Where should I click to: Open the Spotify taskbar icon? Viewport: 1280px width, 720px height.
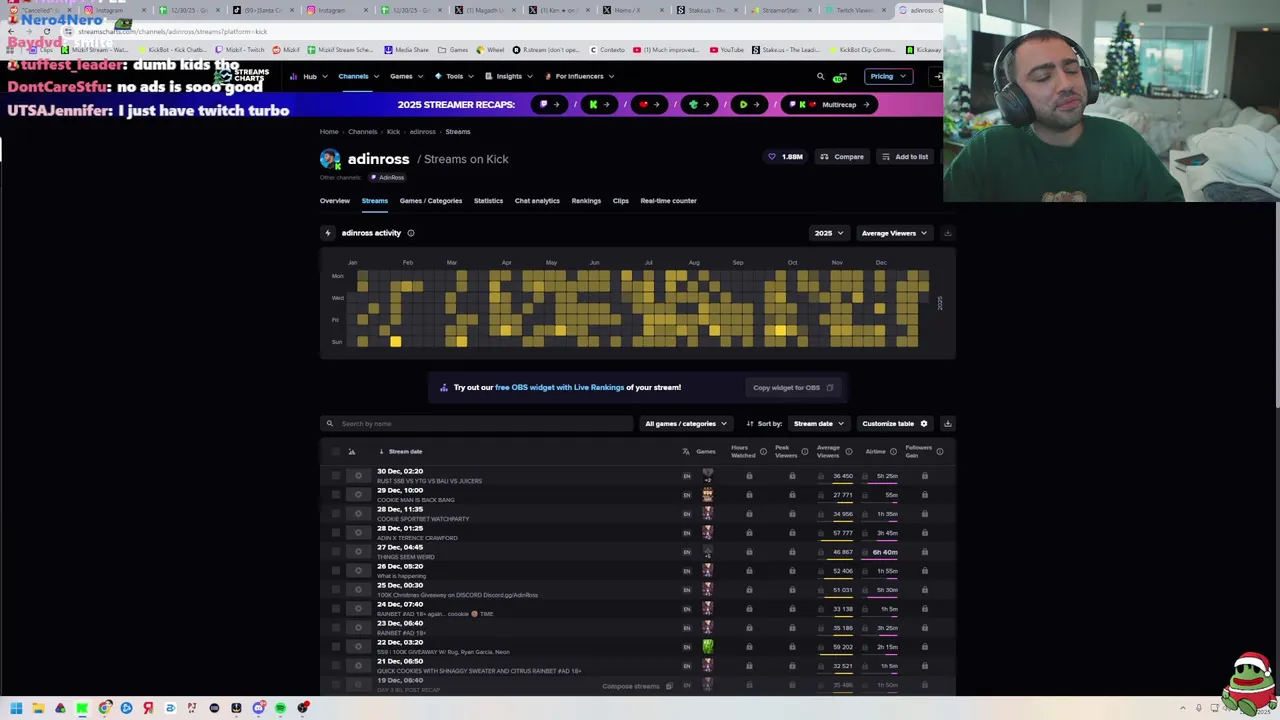280,708
